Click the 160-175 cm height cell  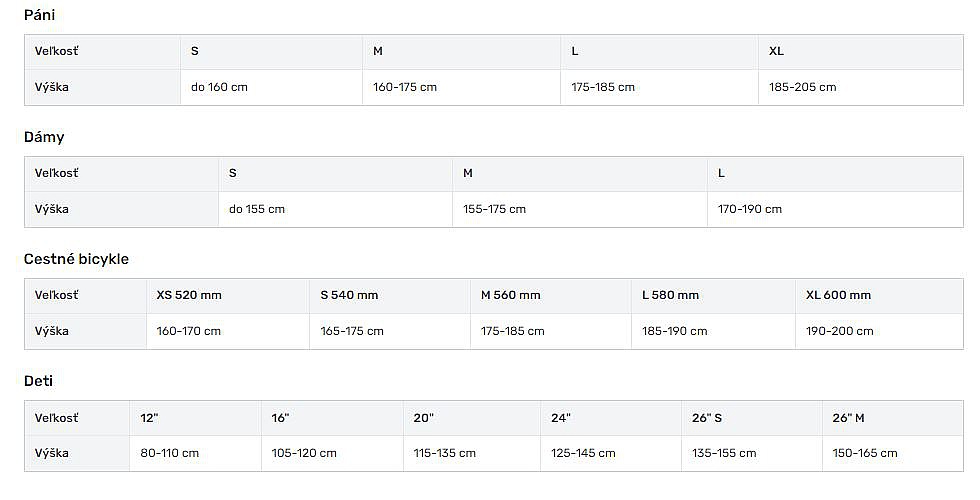point(461,88)
